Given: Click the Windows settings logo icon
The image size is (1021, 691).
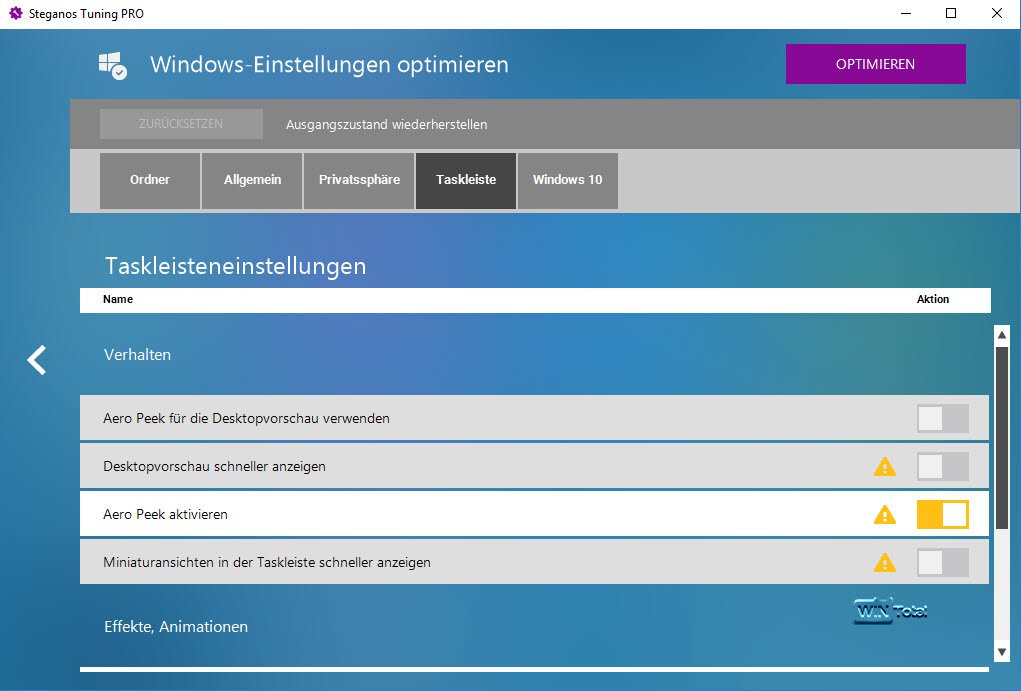Looking at the screenshot, I should (x=113, y=66).
